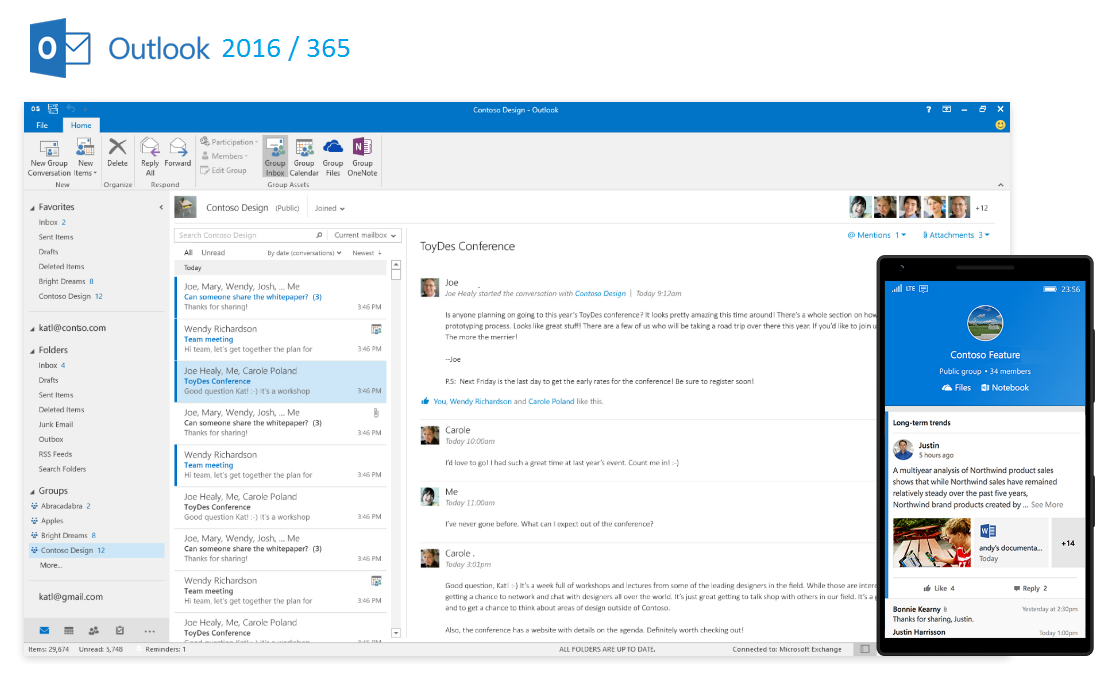1119x684 pixels.
Task: Click Reply All in the ribbon
Action: click(x=150, y=157)
